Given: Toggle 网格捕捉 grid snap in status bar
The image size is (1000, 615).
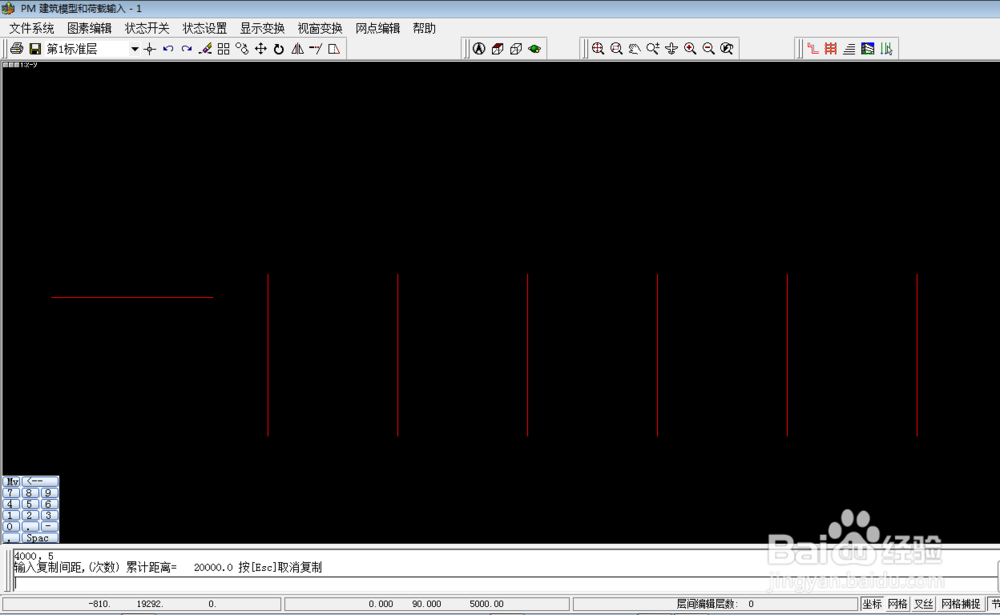Looking at the screenshot, I should click(960, 604).
